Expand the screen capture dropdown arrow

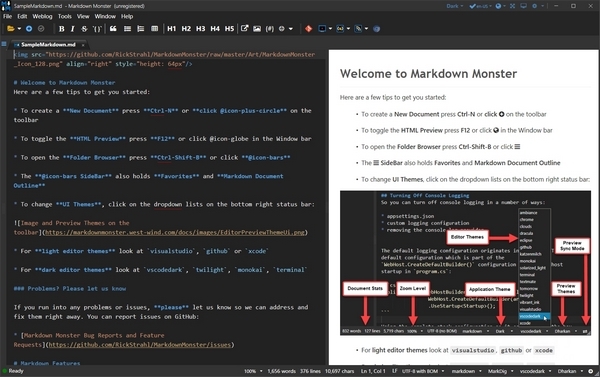(x=330, y=29)
